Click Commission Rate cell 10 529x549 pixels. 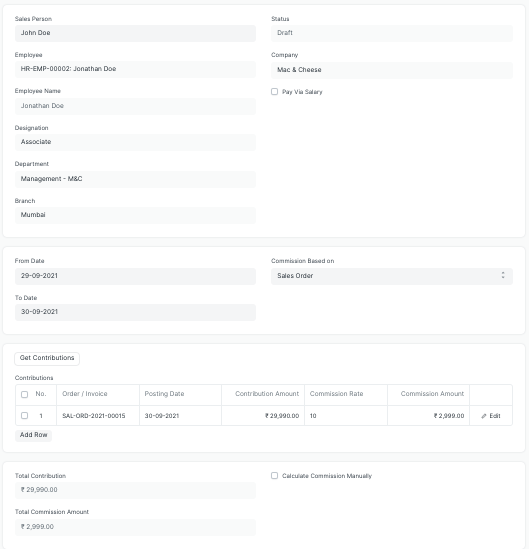346,416
